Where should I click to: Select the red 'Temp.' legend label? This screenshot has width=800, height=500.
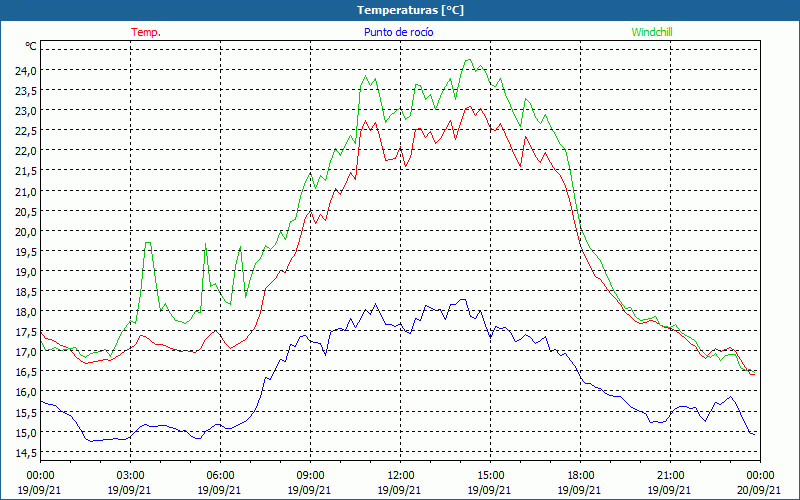[146, 32]
